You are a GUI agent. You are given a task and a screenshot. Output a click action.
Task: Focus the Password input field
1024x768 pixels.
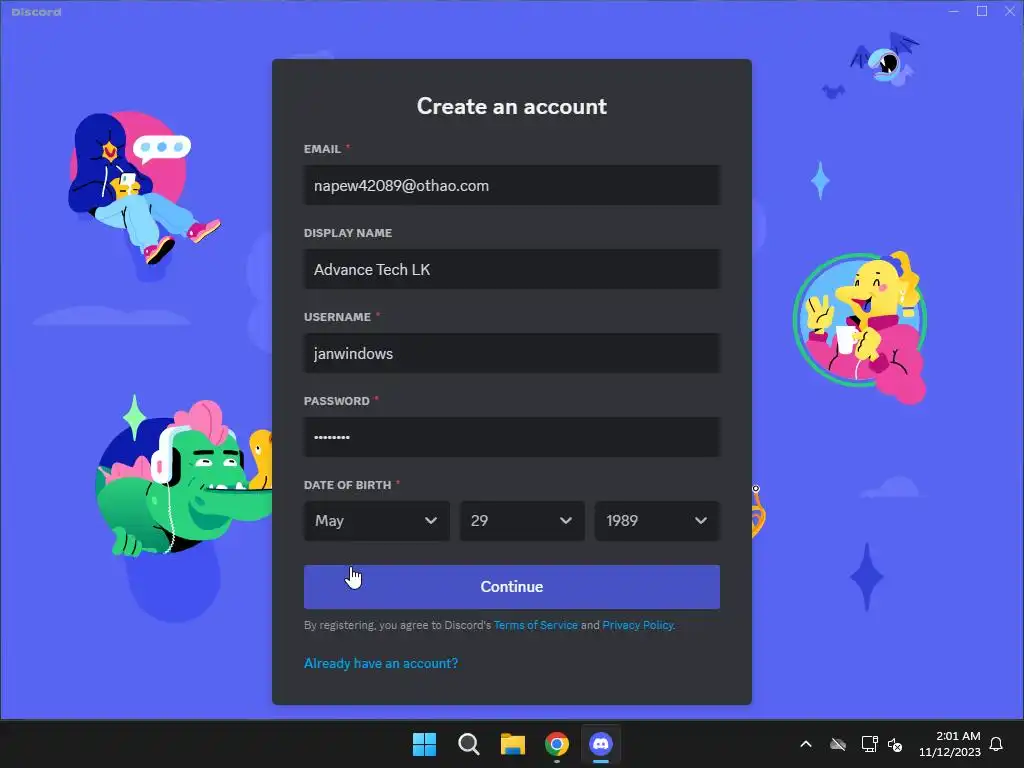(x=511, y=437)
